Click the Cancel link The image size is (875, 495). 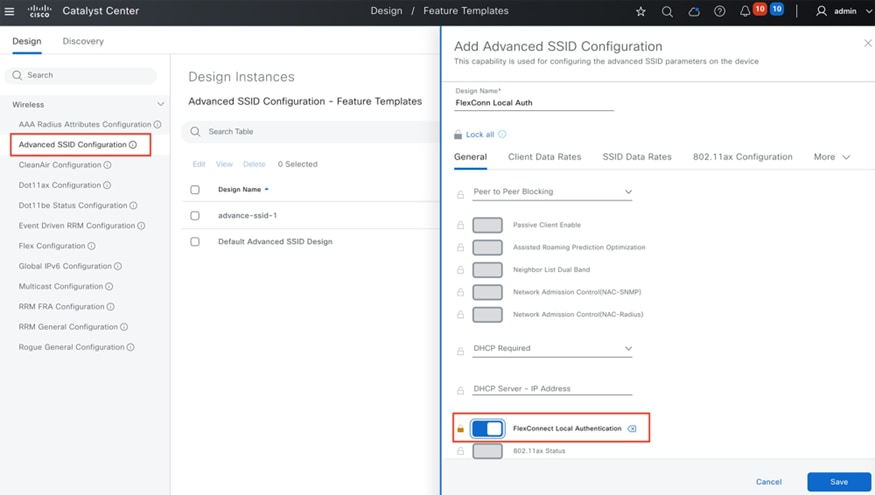[x=768, y=482]
